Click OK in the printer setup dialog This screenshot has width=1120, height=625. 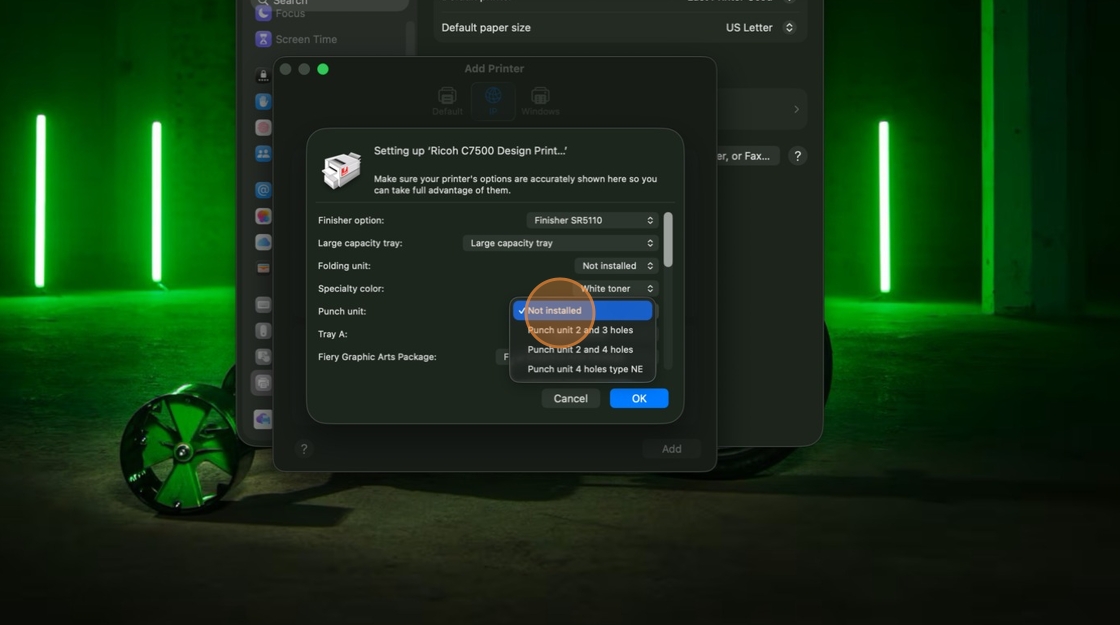click(x=639, y=399)
